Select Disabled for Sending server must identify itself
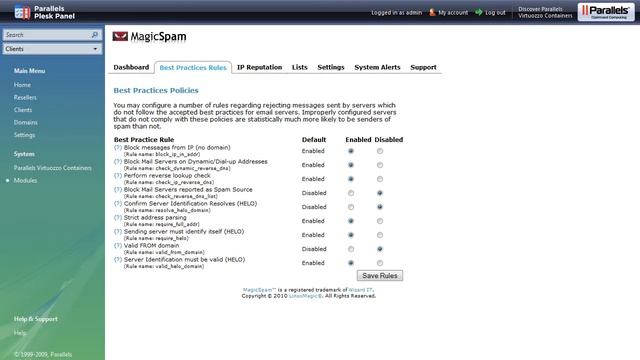The image size is (640, 360). 380,235
